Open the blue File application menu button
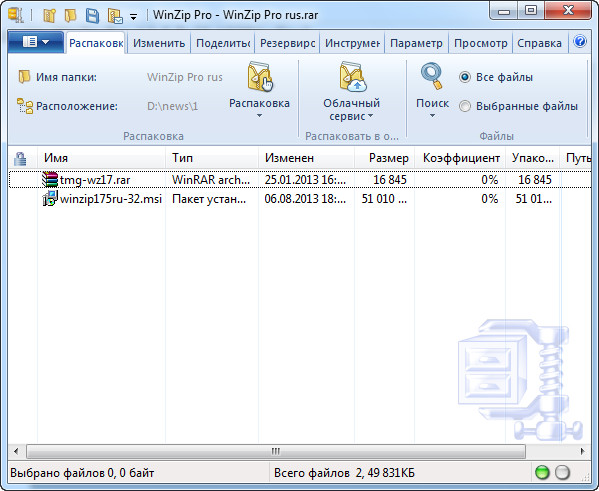Screen dimensions: 599x491 point(36,42)
